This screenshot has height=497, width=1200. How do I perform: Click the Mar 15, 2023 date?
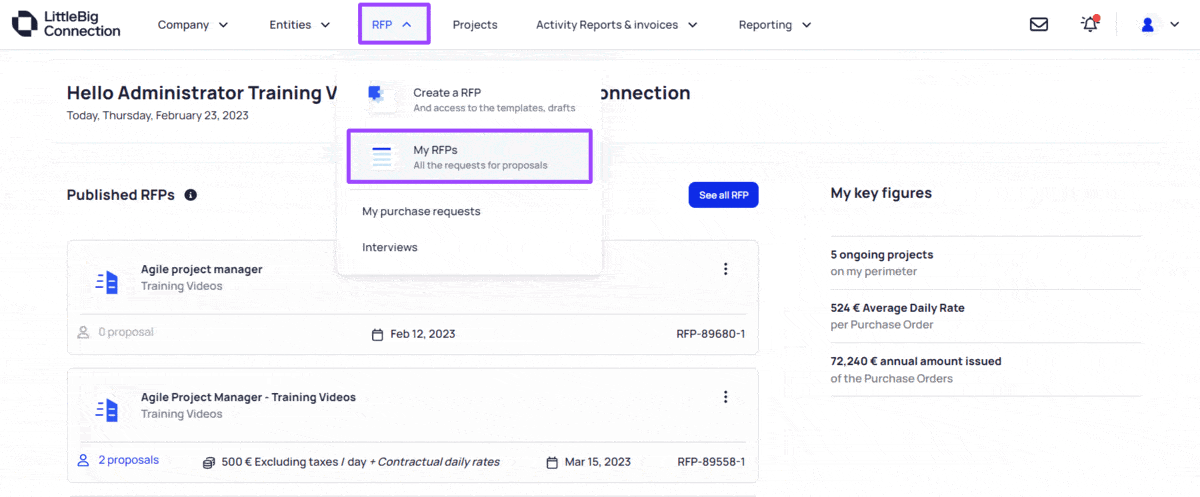598,462
